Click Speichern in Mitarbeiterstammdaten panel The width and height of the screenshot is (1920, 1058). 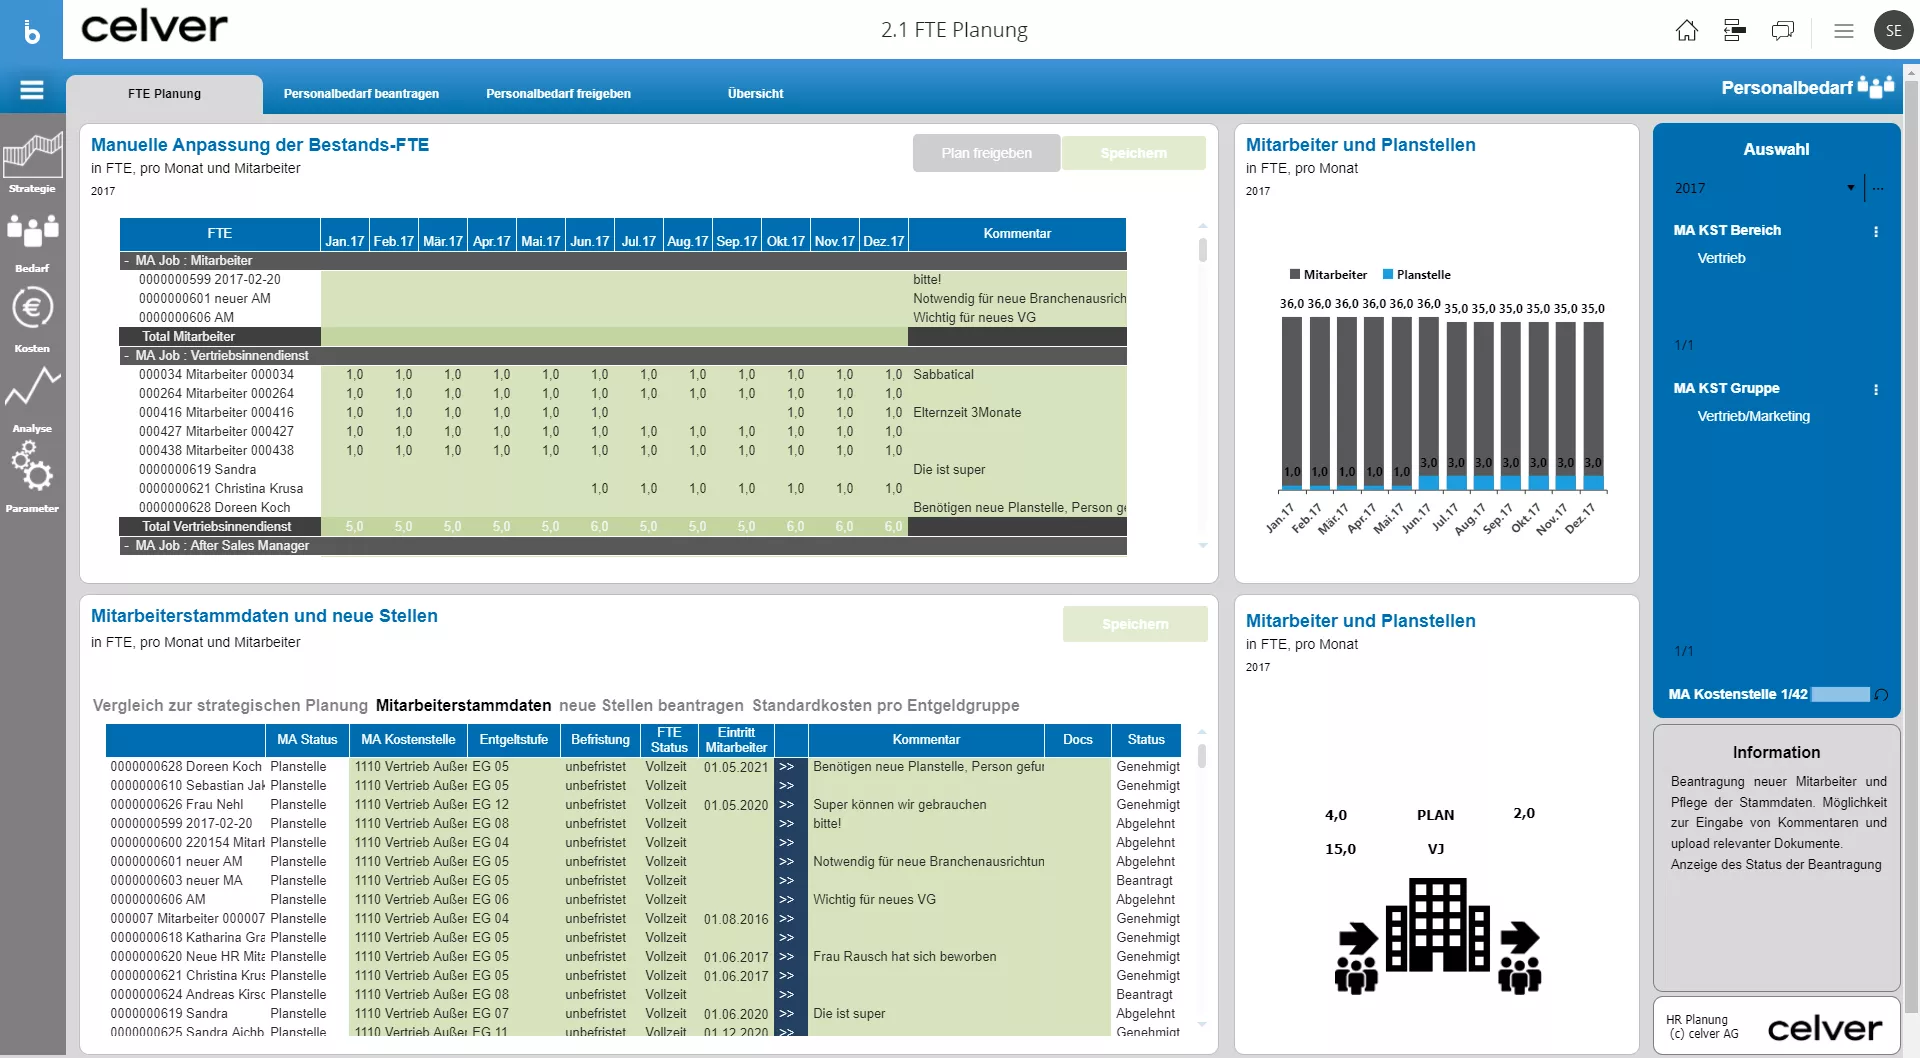pos(1135,624)
